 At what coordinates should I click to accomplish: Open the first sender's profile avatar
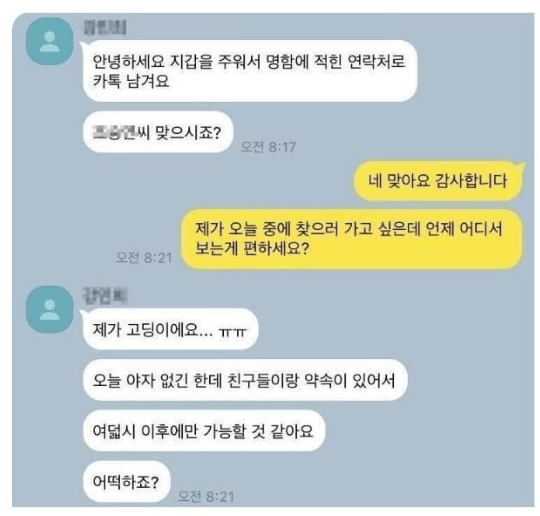(x=50, y=42)
